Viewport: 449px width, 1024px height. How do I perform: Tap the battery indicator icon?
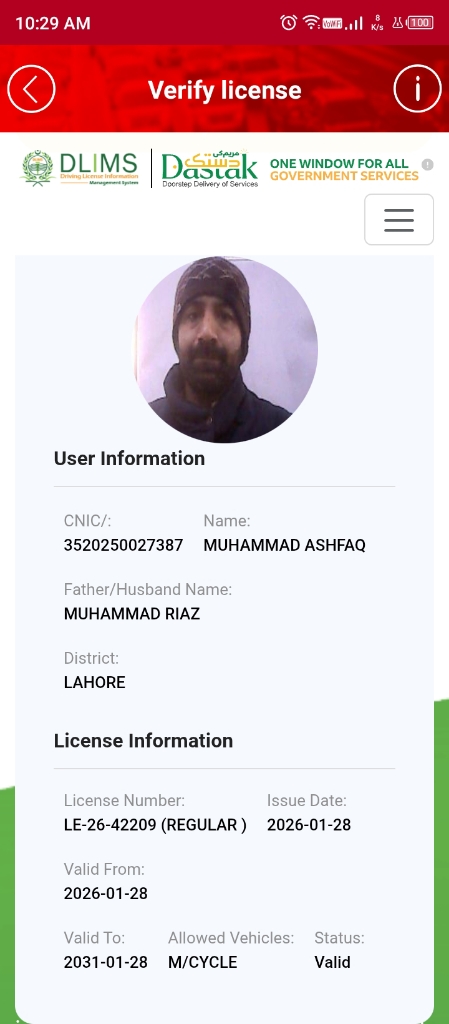[x=420, y=23]
